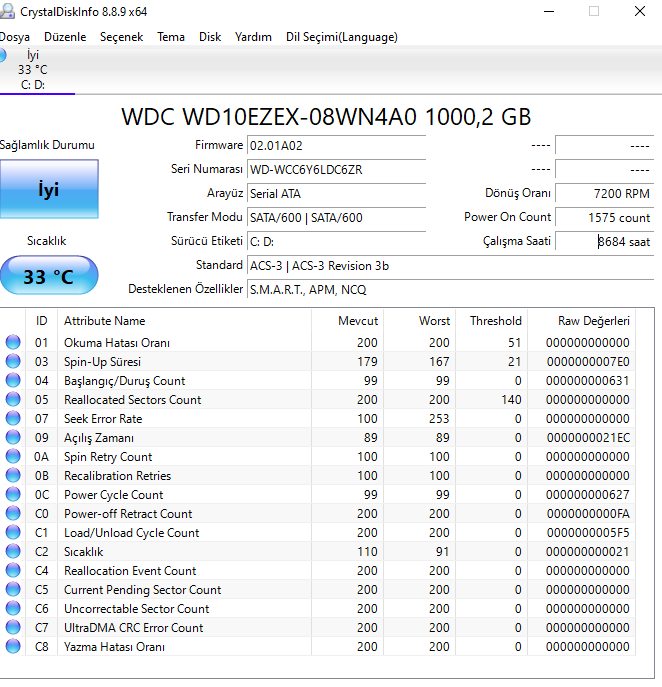Select the Power Cycle Count attribute name

tap(113, 495)
